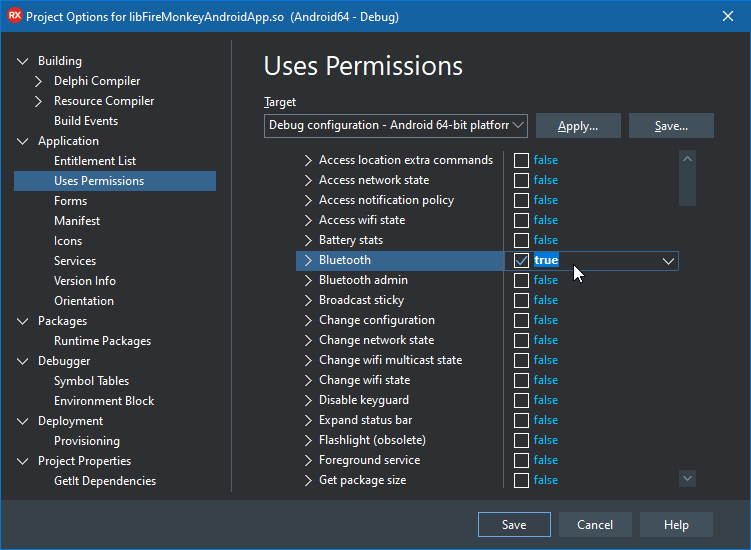Click the Save... button next to Apply

tap(671, 126)
